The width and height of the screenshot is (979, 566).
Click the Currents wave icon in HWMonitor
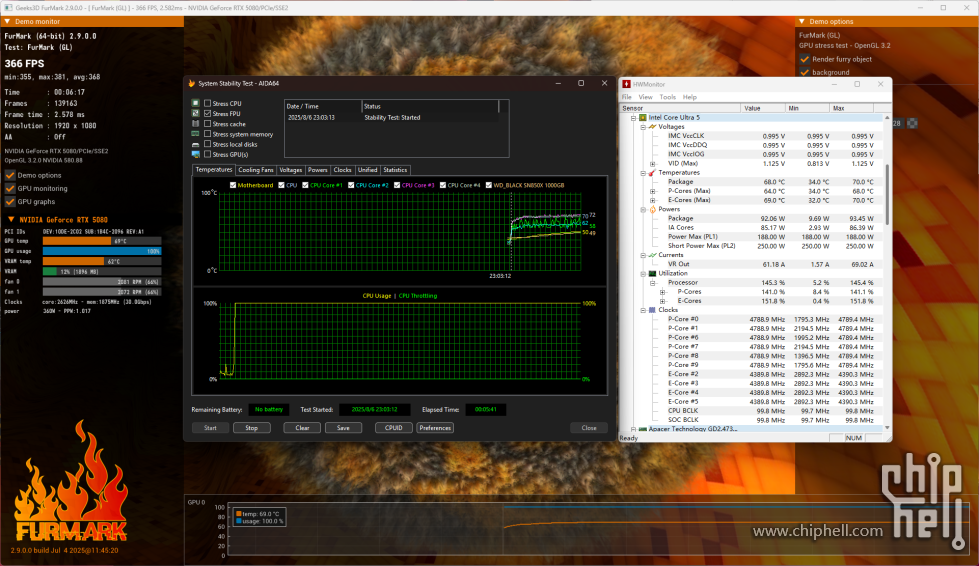[x=652, y=255]
